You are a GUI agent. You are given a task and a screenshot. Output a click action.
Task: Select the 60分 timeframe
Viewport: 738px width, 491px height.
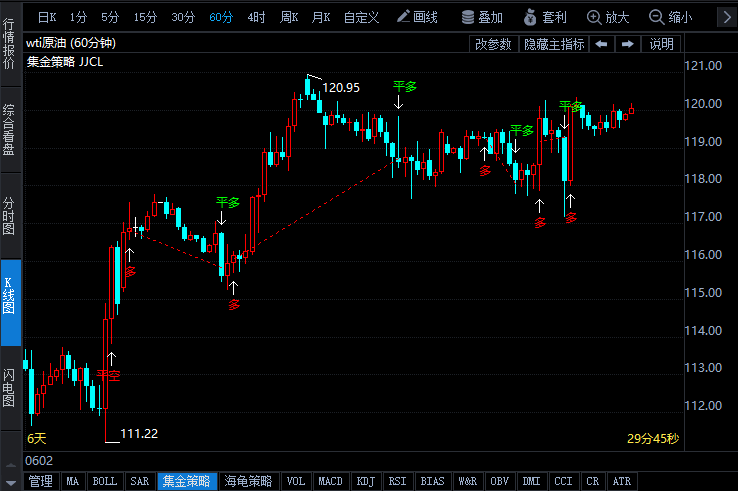(x=221, y=17)
